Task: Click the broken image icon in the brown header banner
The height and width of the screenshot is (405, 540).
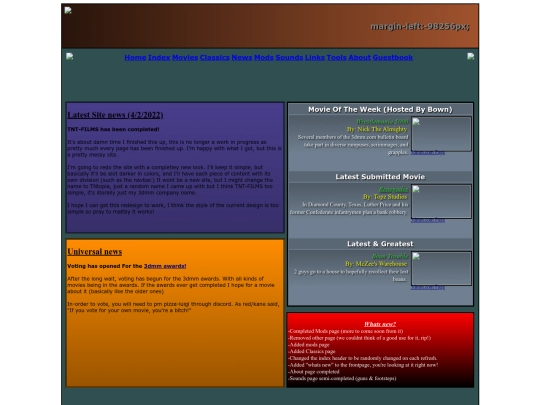Action: click(68, 10)
